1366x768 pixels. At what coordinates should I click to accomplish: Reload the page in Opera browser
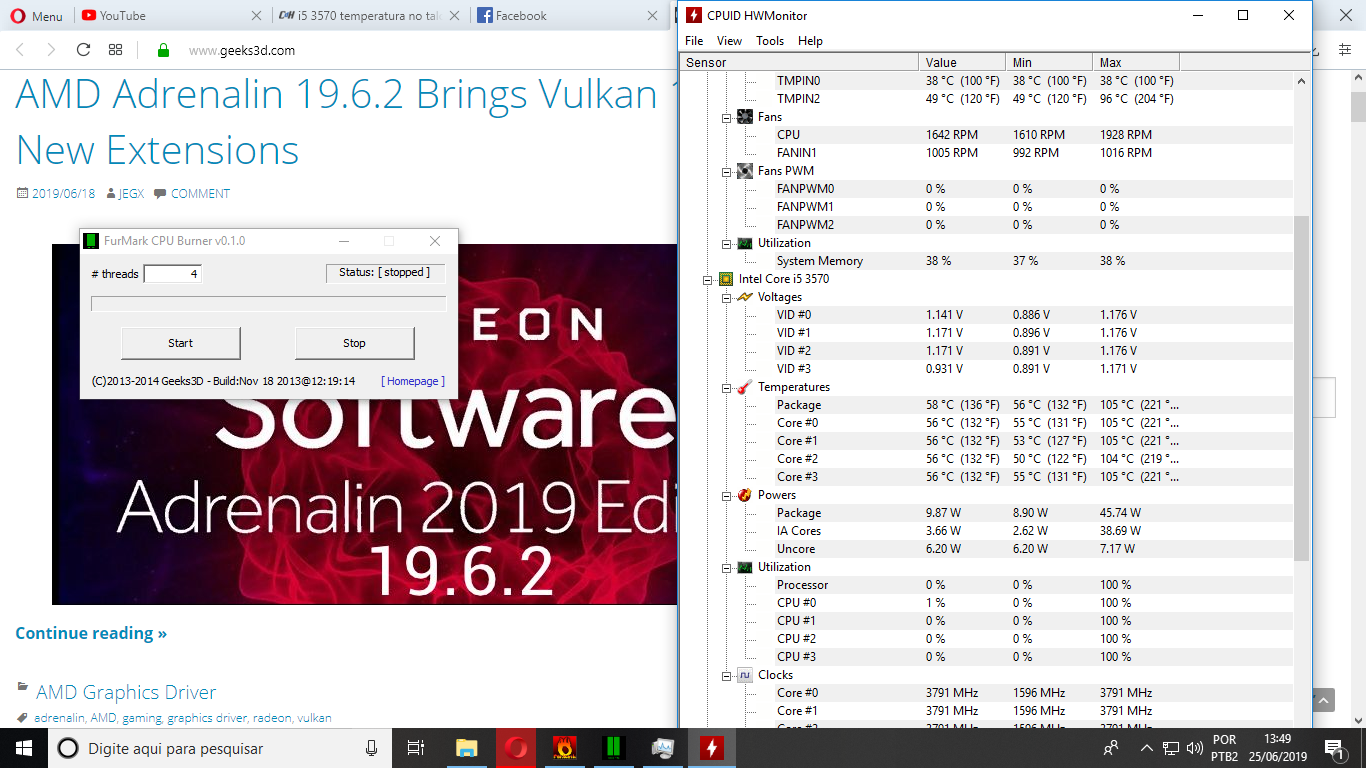[83, 50]
